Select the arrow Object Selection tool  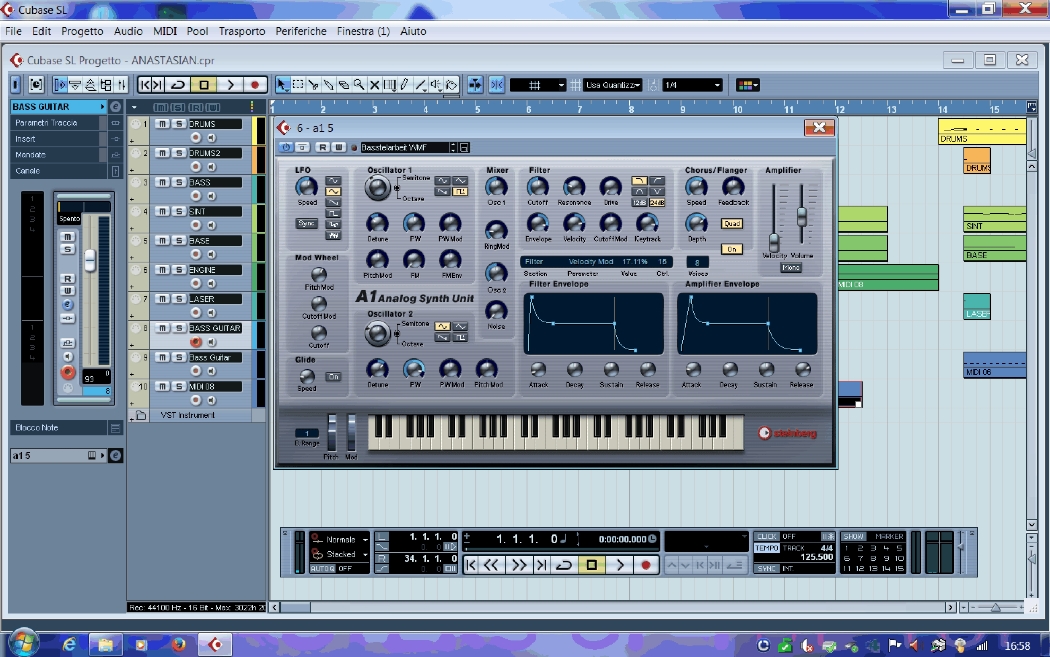pos(282,85)
